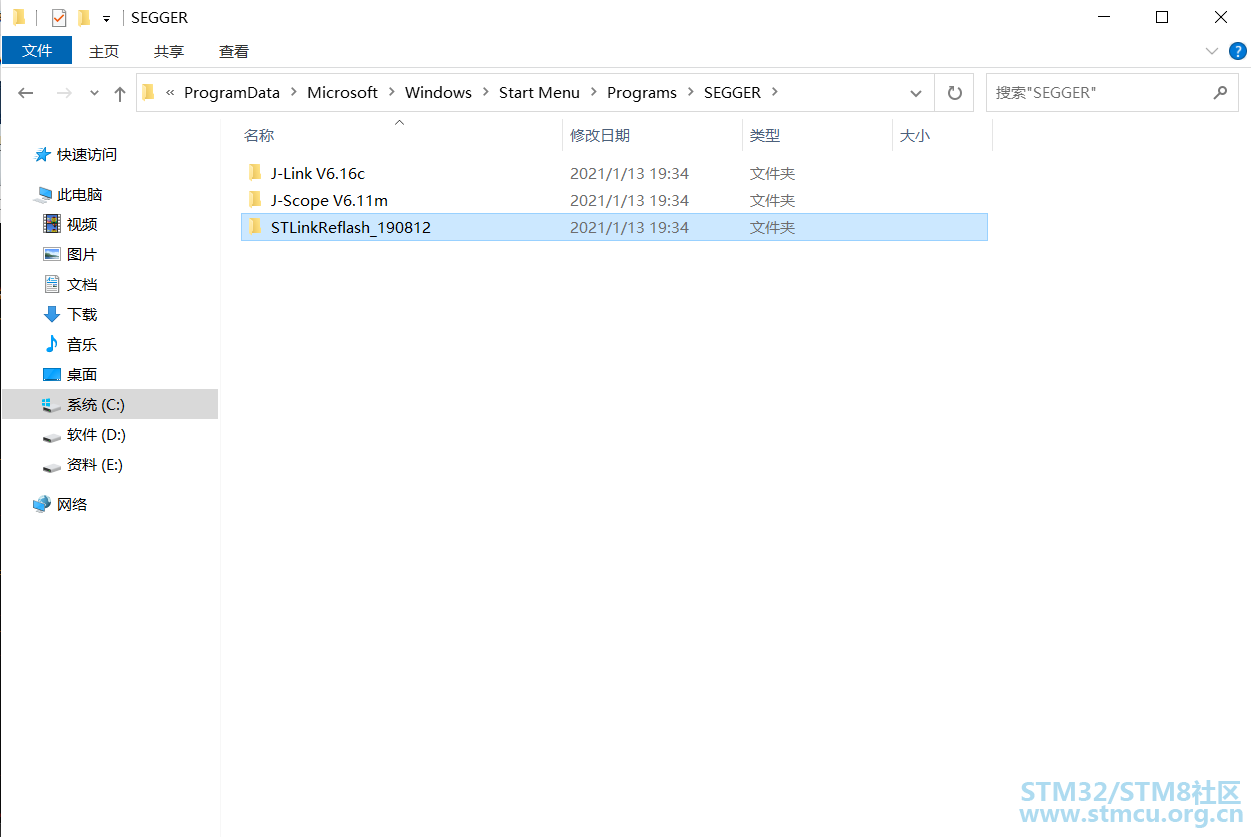The image size is (1252, 837).
Task: Click STLinkReflash_190812 type cell 文件夹
Action: point(772,227)
